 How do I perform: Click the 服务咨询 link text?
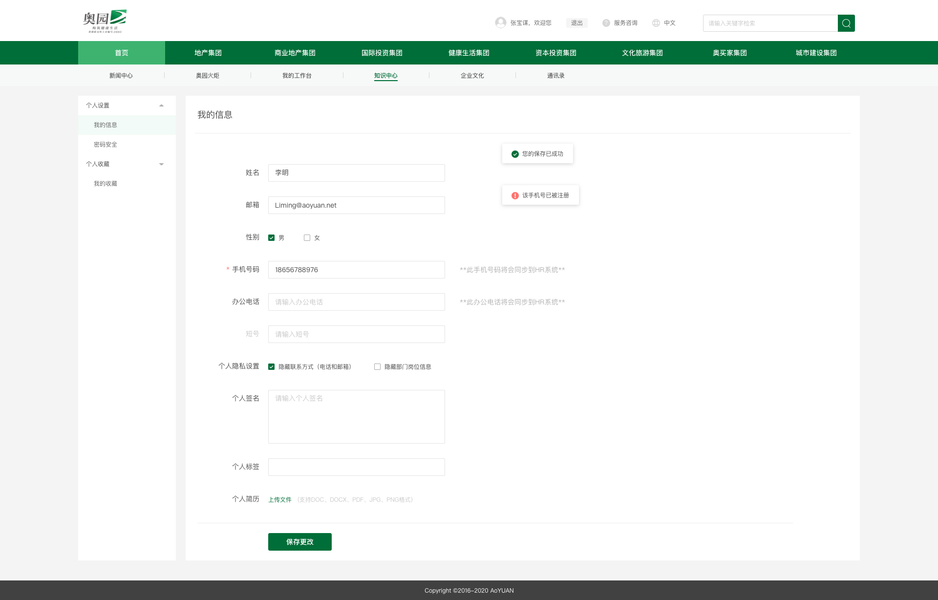click(x=626, y=23)
